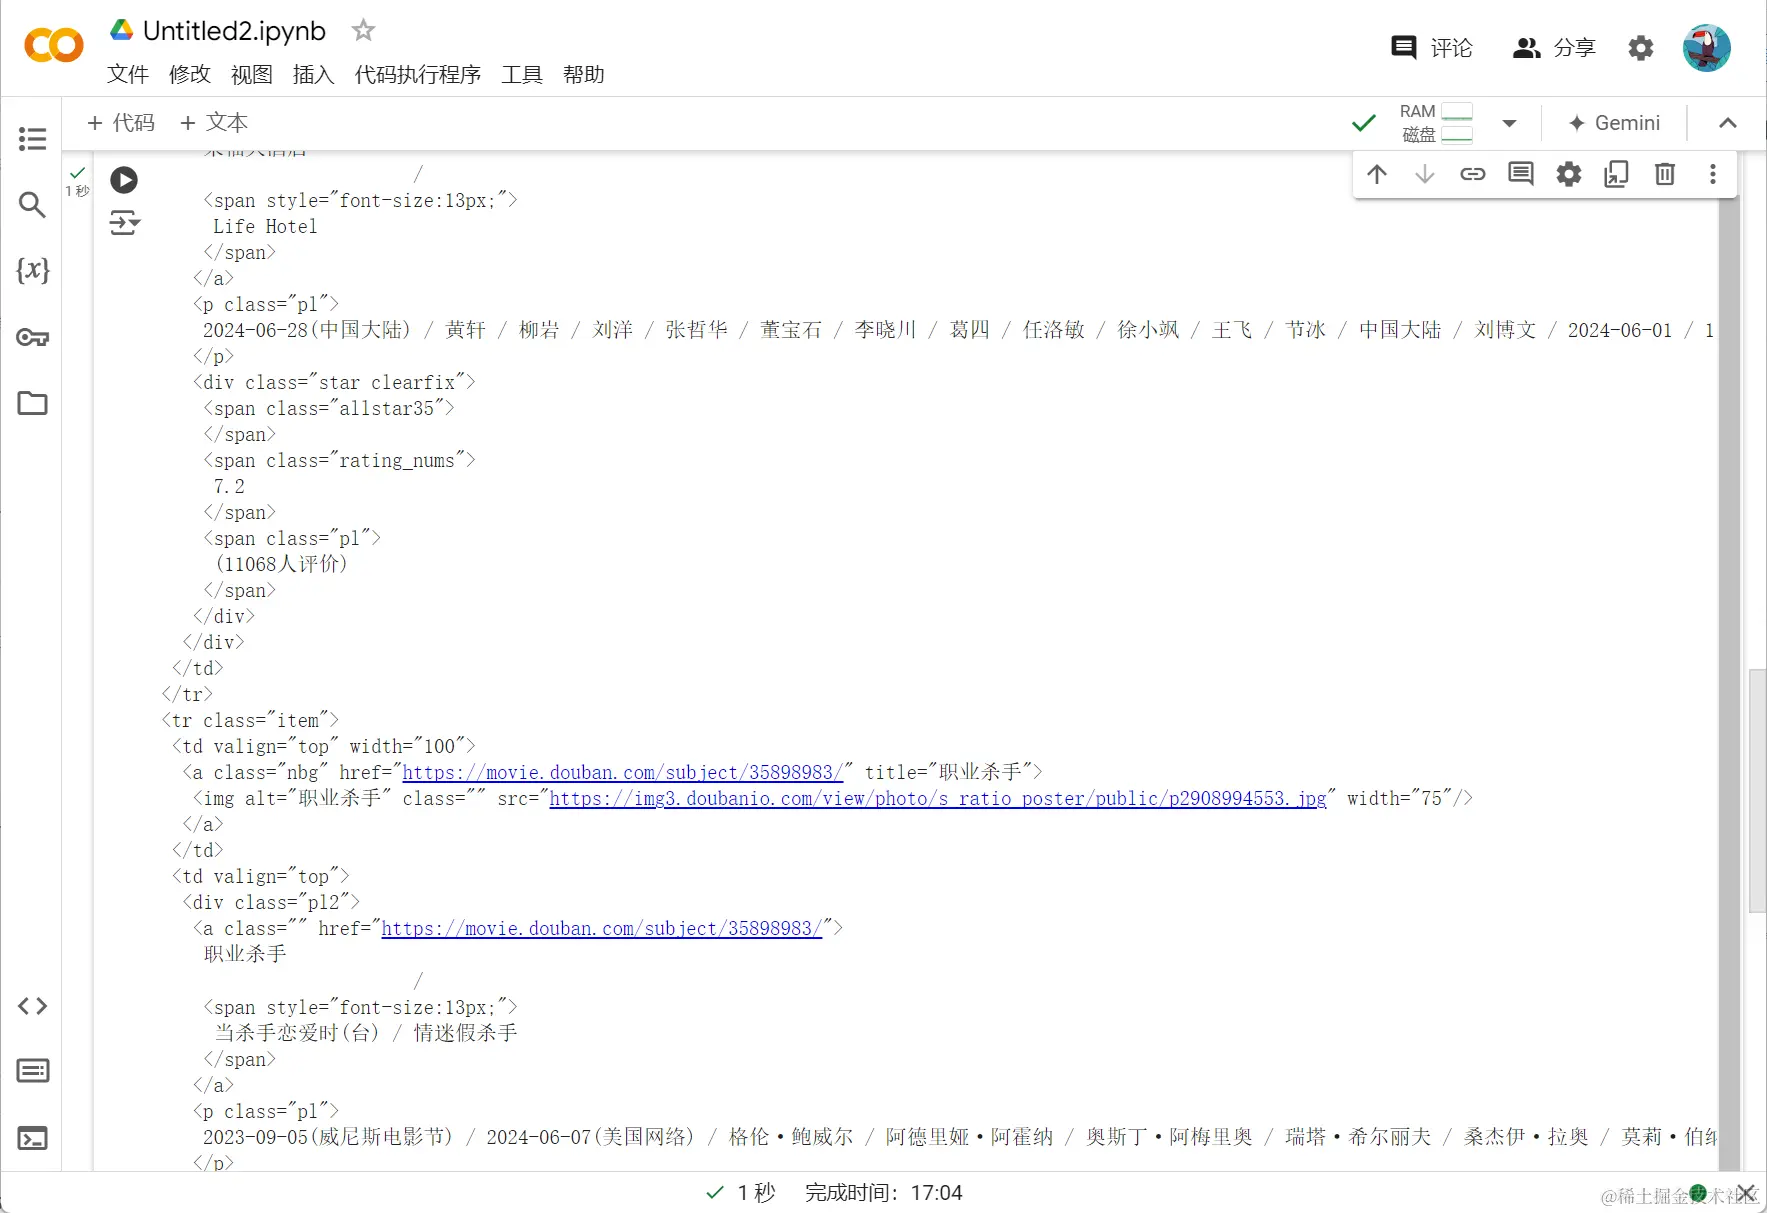This screenshot has width=1767, height=1213.
Task: Collapse the header with the chevron
Action: point(1728,123)
